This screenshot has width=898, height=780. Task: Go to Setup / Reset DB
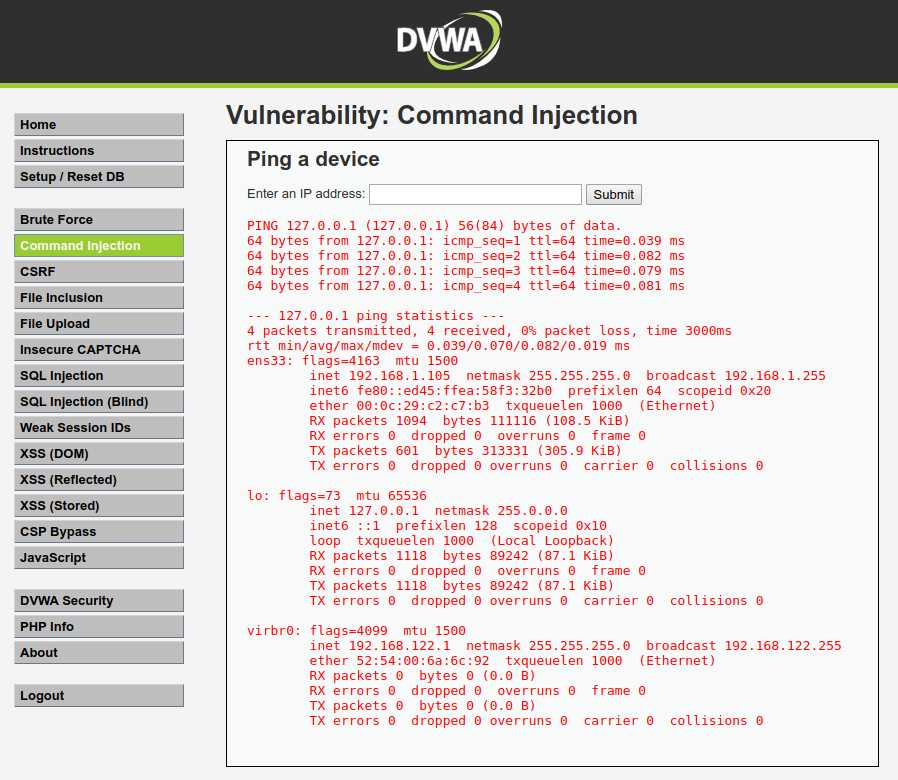tap(99, 176)
